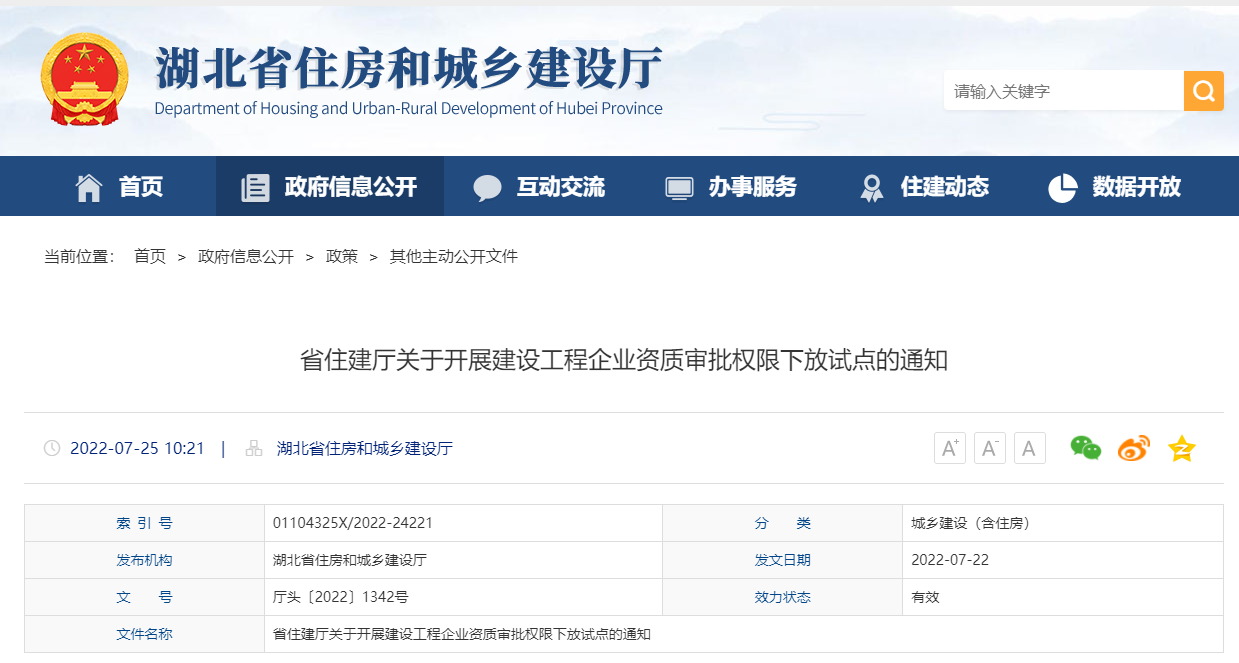Click the orange search magnifier button
Viewport: 1239px width, 663px height.
pos(1203,91)
